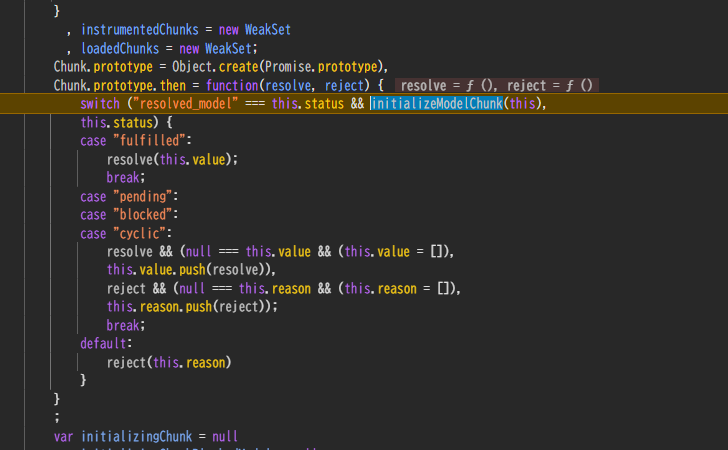Click the highlighted initializeModelChunk call
Screen dimensions: 728x450
click(436, 104)
